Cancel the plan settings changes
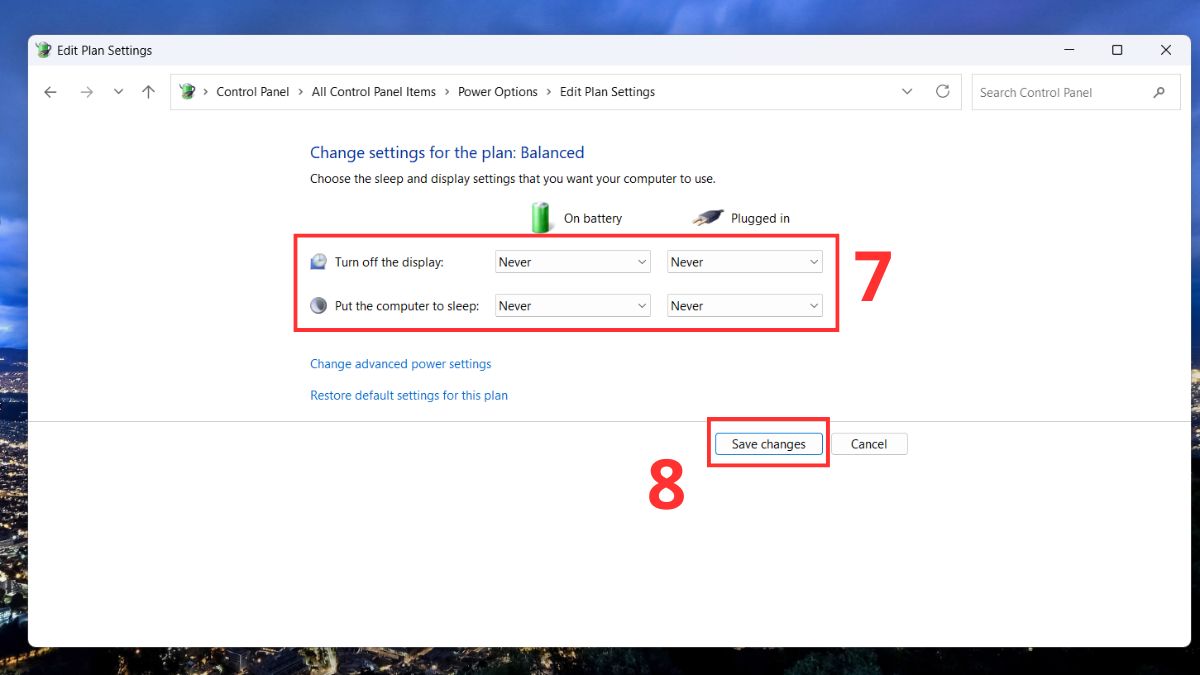 (869, 444)
